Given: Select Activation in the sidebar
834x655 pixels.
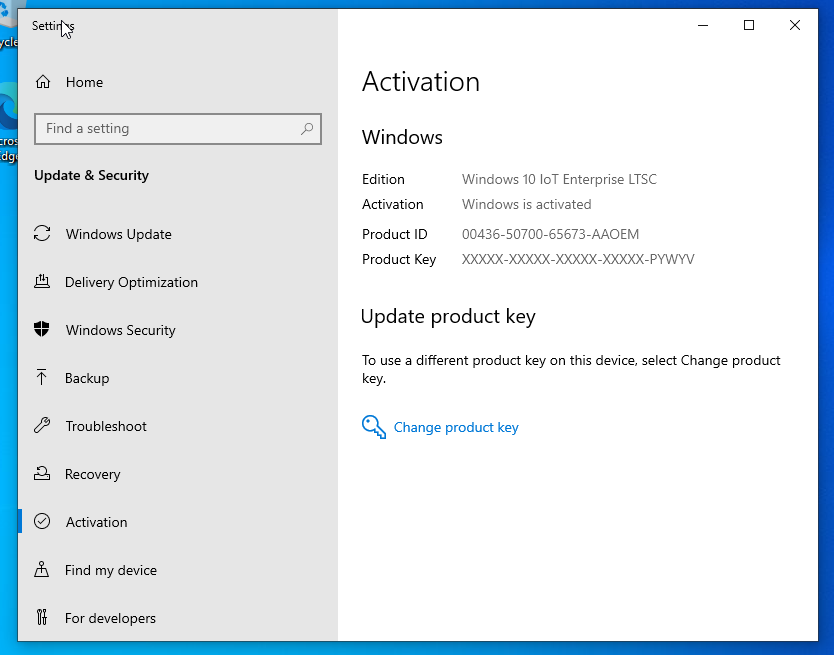Looking at the screenshot, I should click(x=96, y=522).
